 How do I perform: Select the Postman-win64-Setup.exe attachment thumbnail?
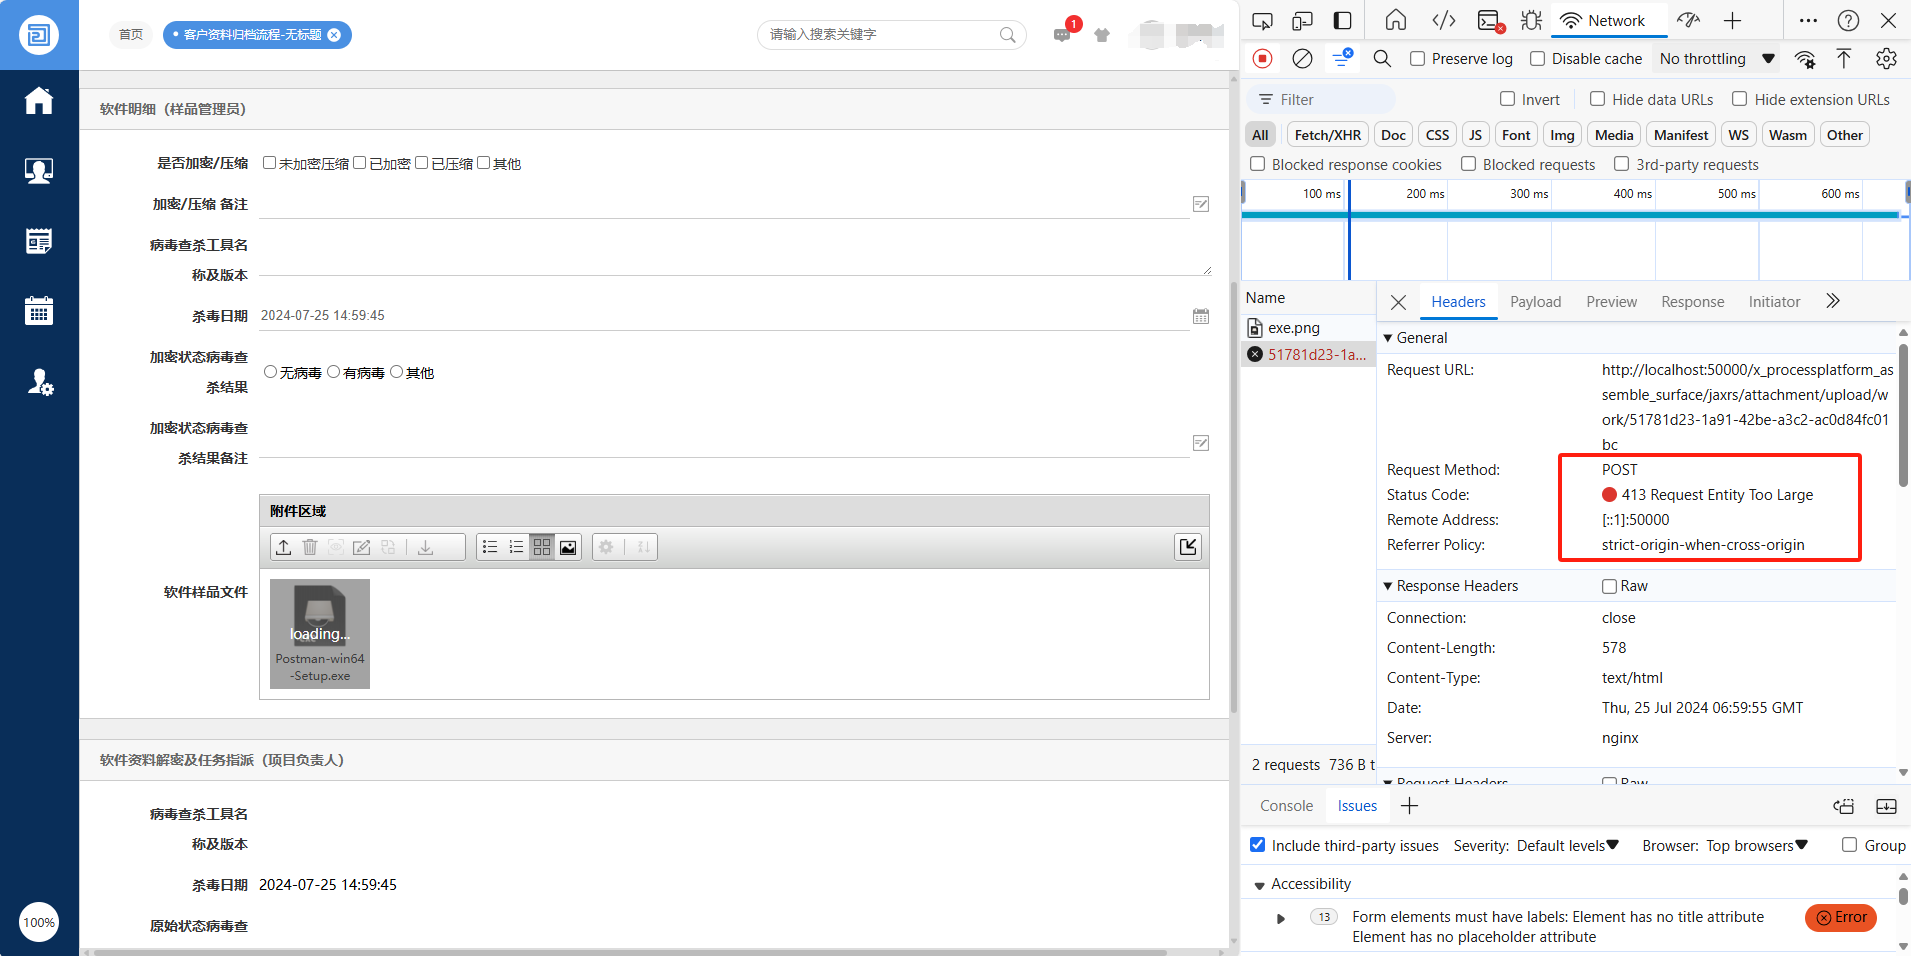click(x=320, y=634)
